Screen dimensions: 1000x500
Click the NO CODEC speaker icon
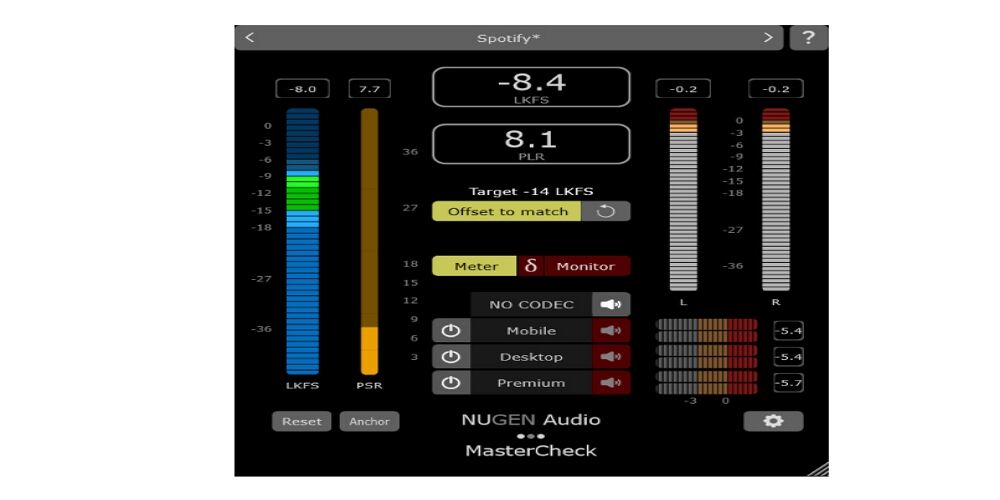pos(611,304)
